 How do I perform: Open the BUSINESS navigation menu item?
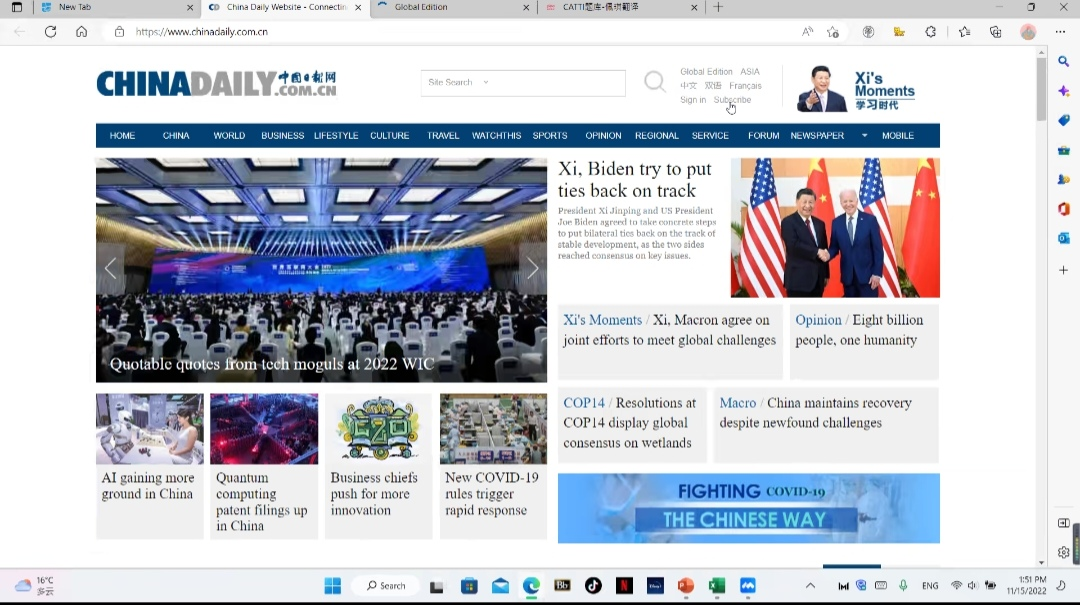282,136
